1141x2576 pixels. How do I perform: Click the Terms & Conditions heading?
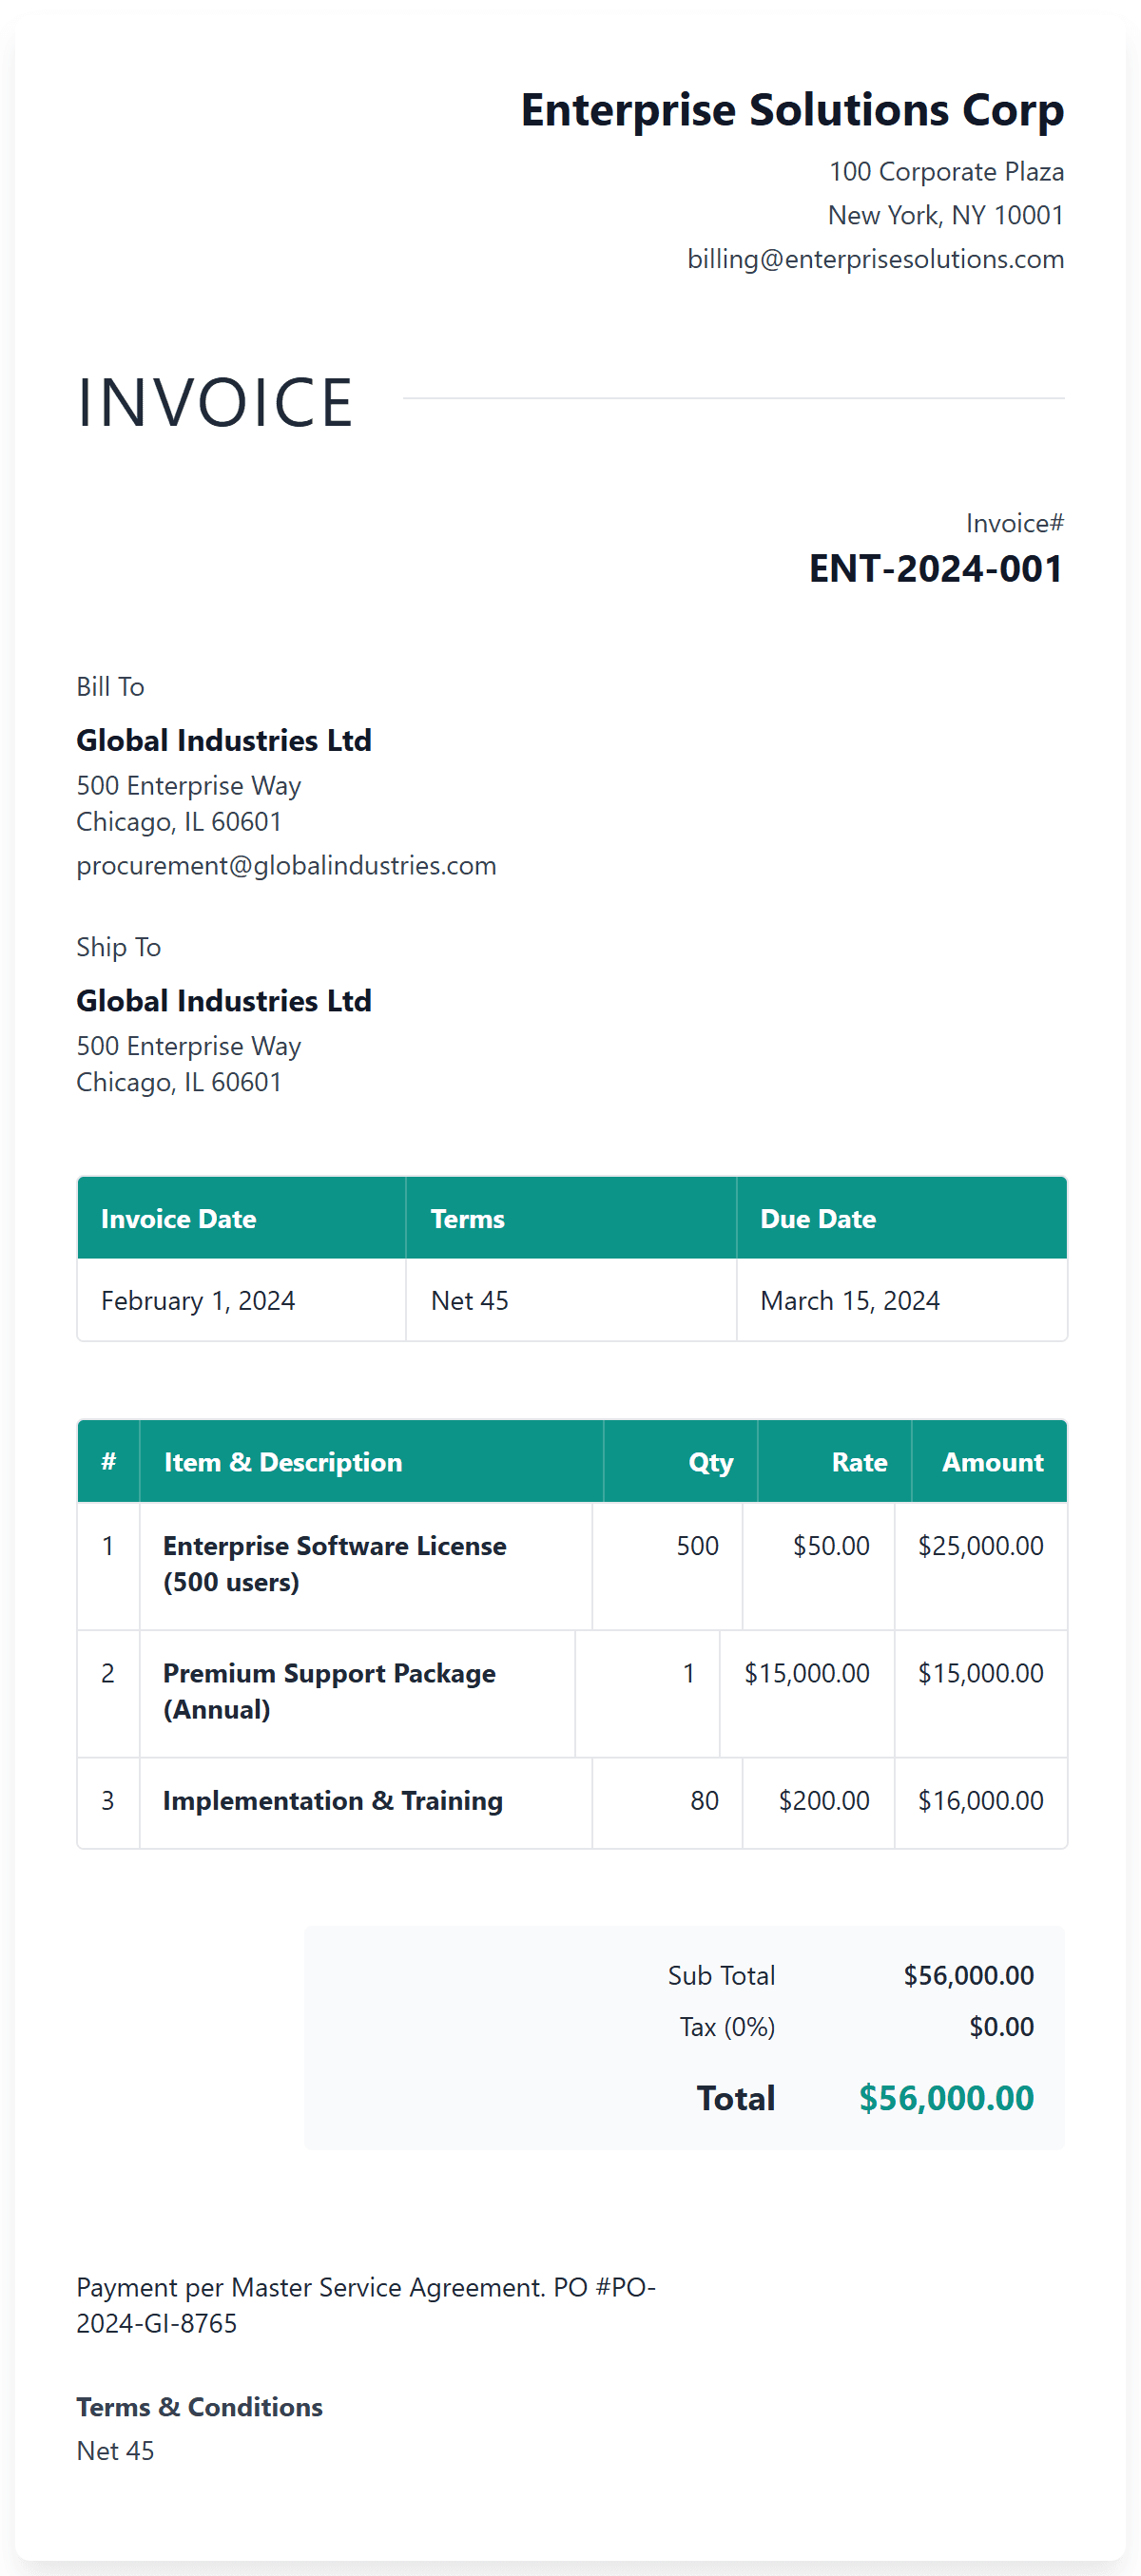(x=199, y=2407)
